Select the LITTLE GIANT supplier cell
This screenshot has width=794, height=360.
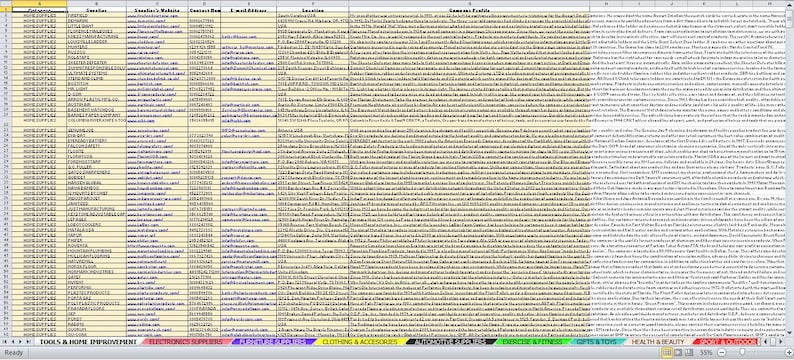96,26
